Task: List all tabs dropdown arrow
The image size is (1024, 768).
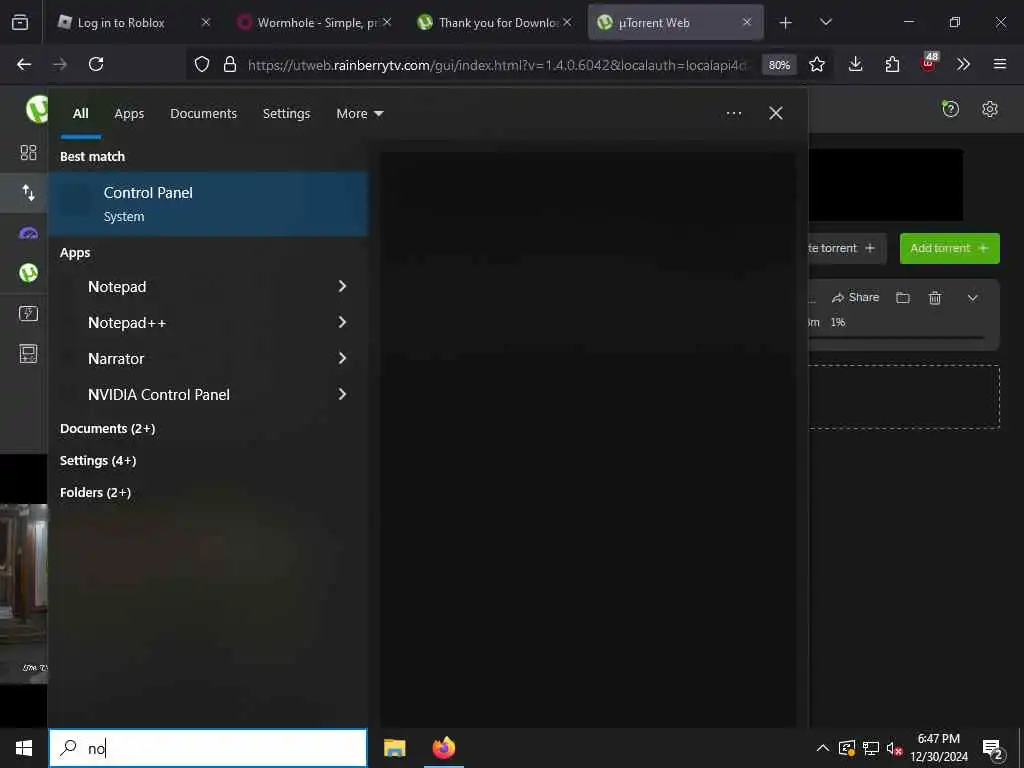Action: point(825,23)
